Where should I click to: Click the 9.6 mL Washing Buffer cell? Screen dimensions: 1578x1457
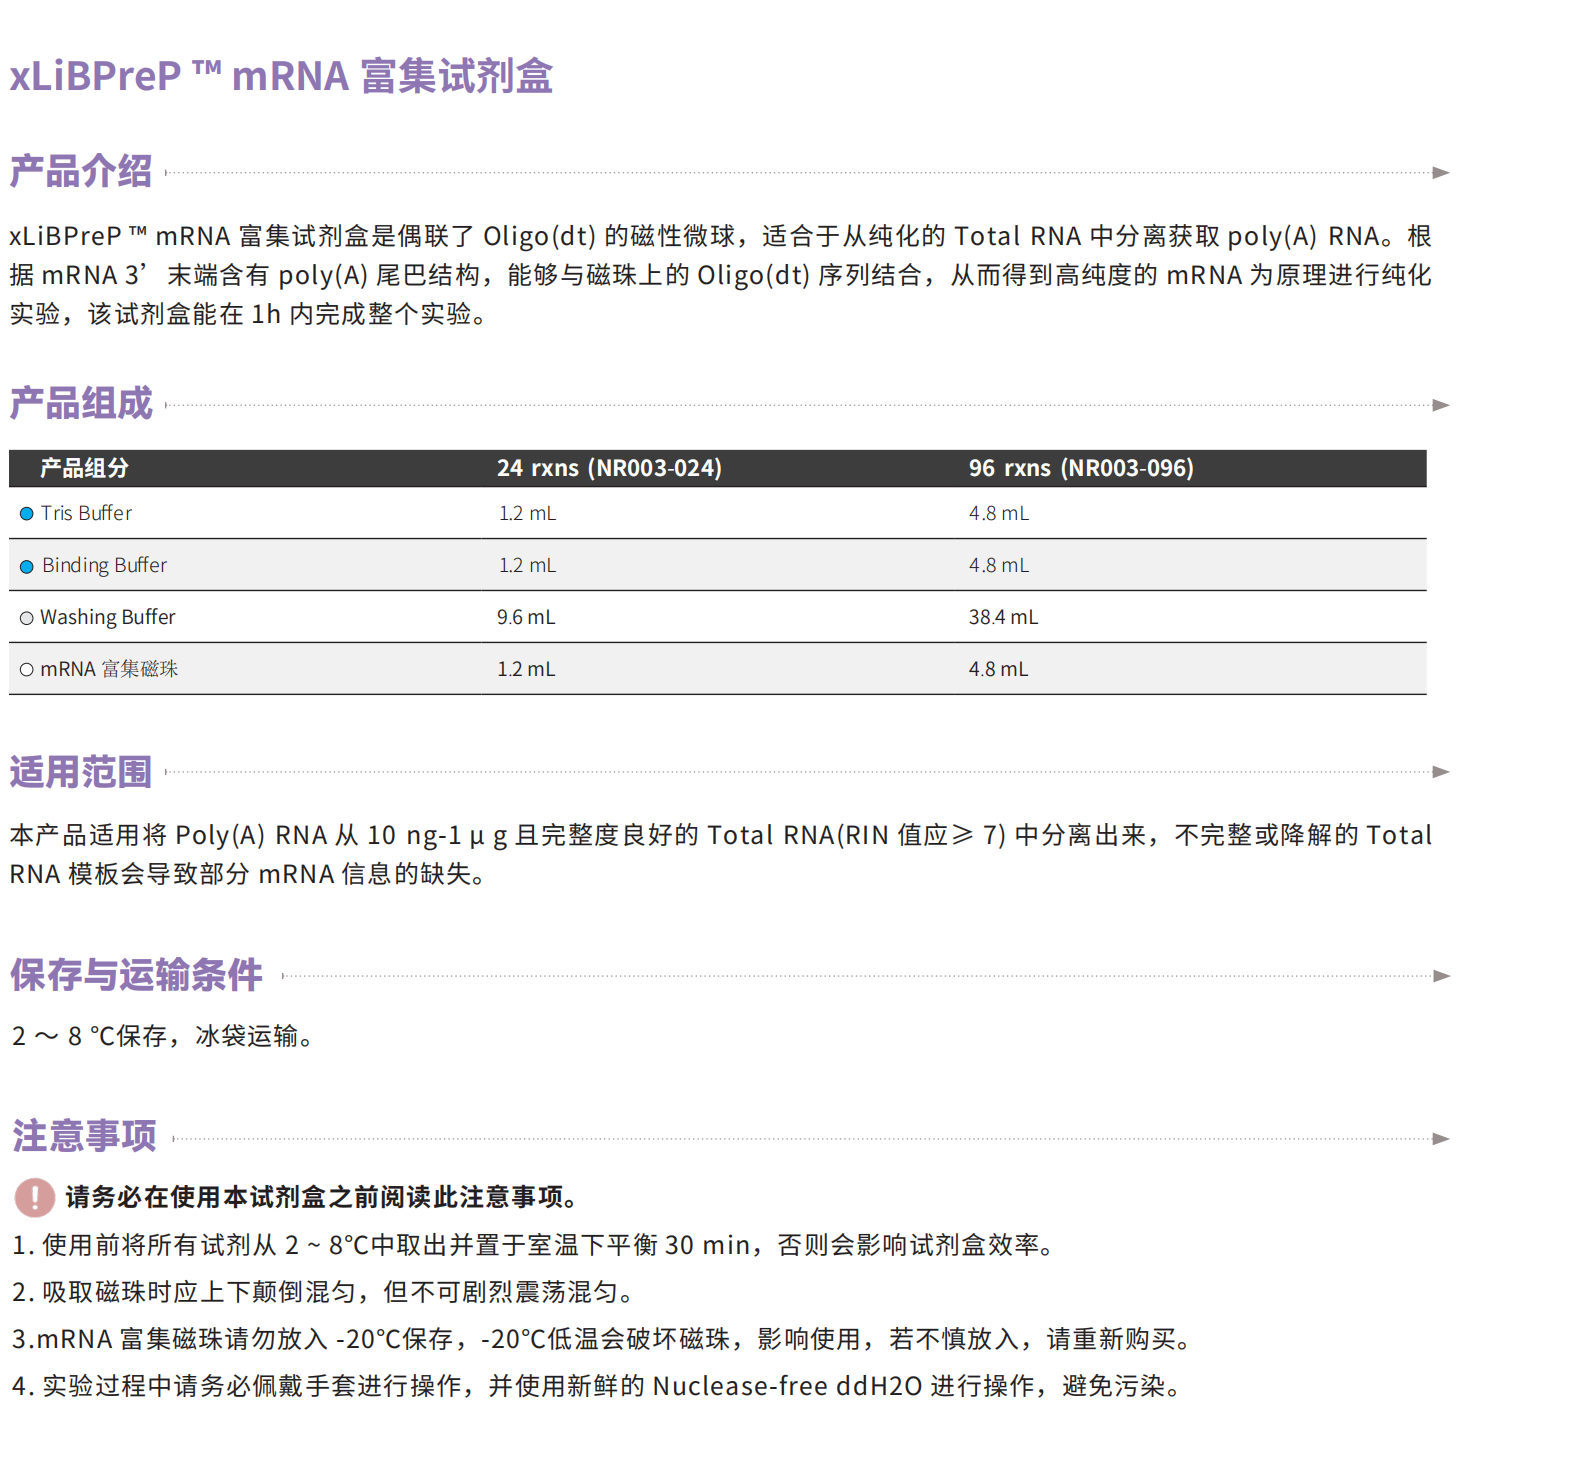526,617
